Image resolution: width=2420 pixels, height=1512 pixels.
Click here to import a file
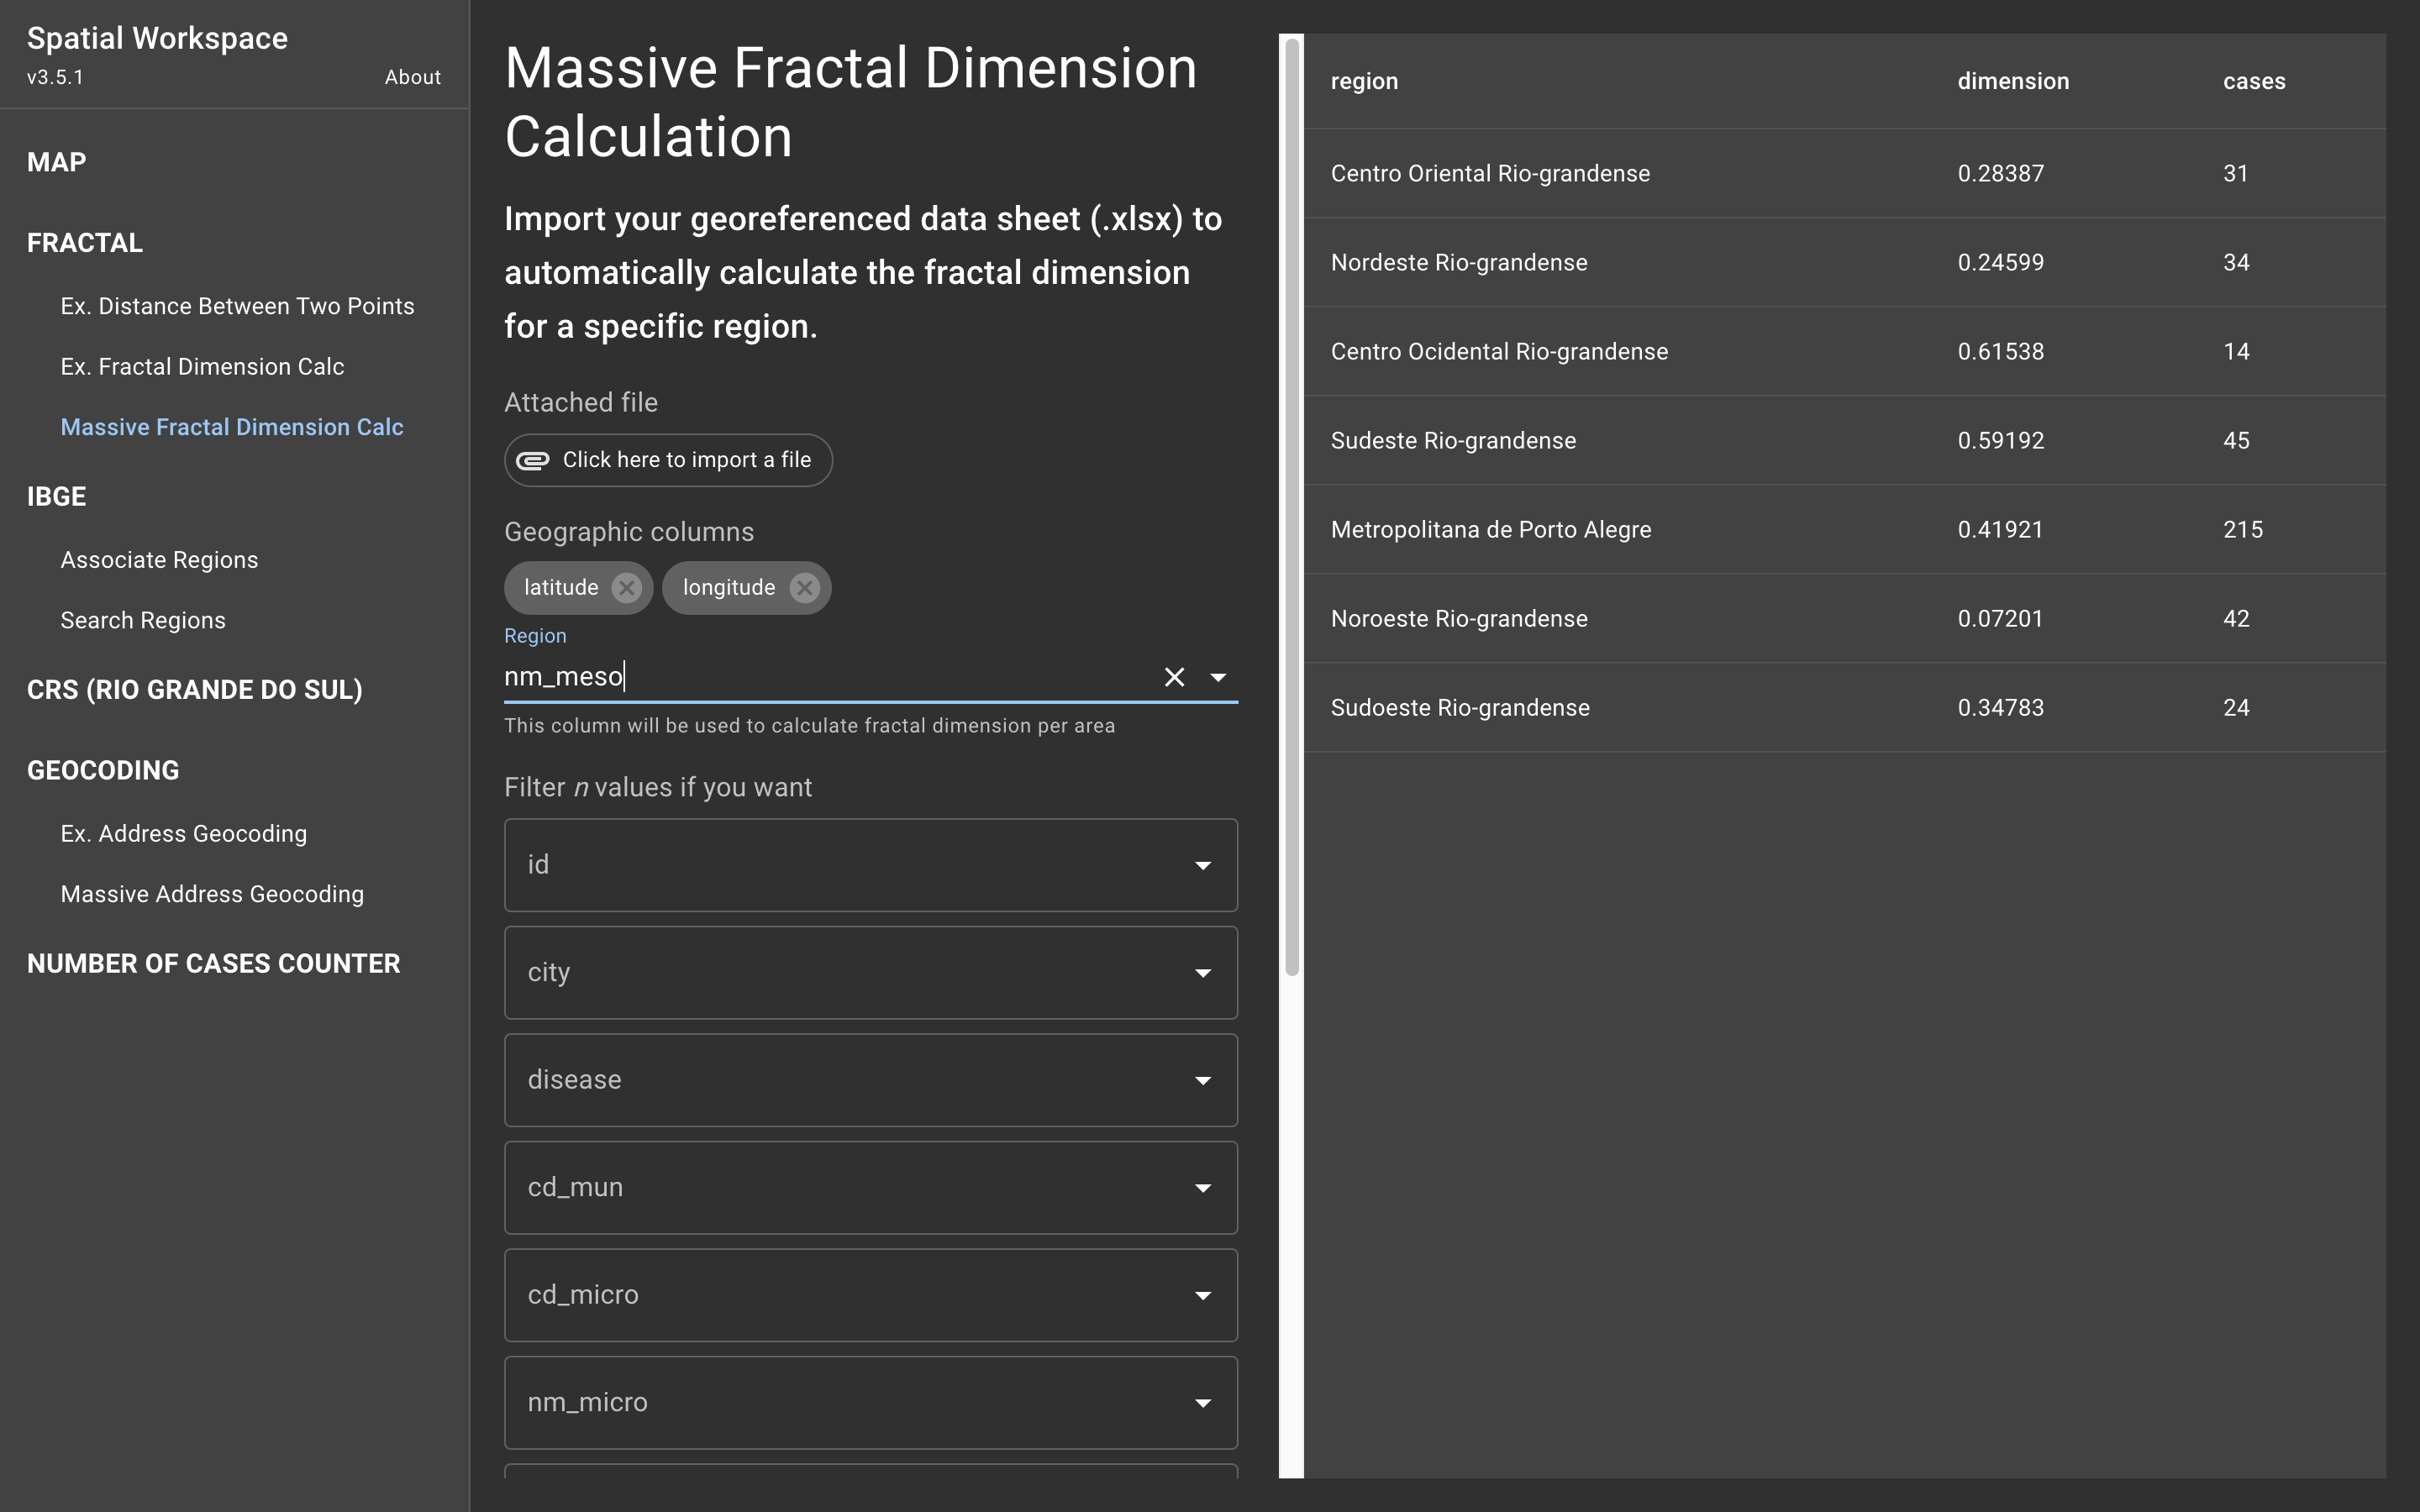click(686, 460)
